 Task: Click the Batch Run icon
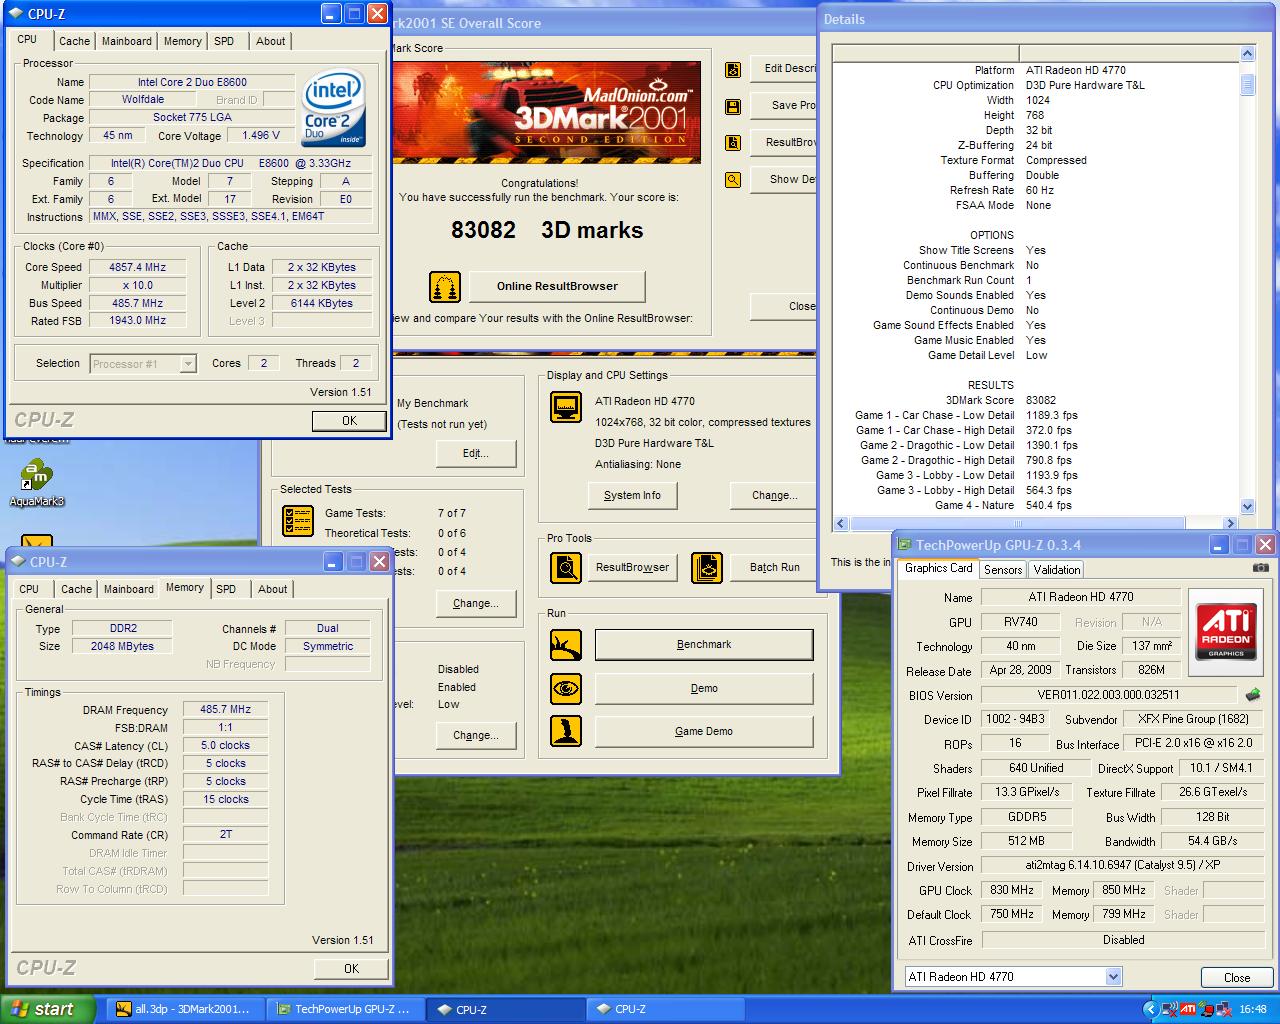707,568
